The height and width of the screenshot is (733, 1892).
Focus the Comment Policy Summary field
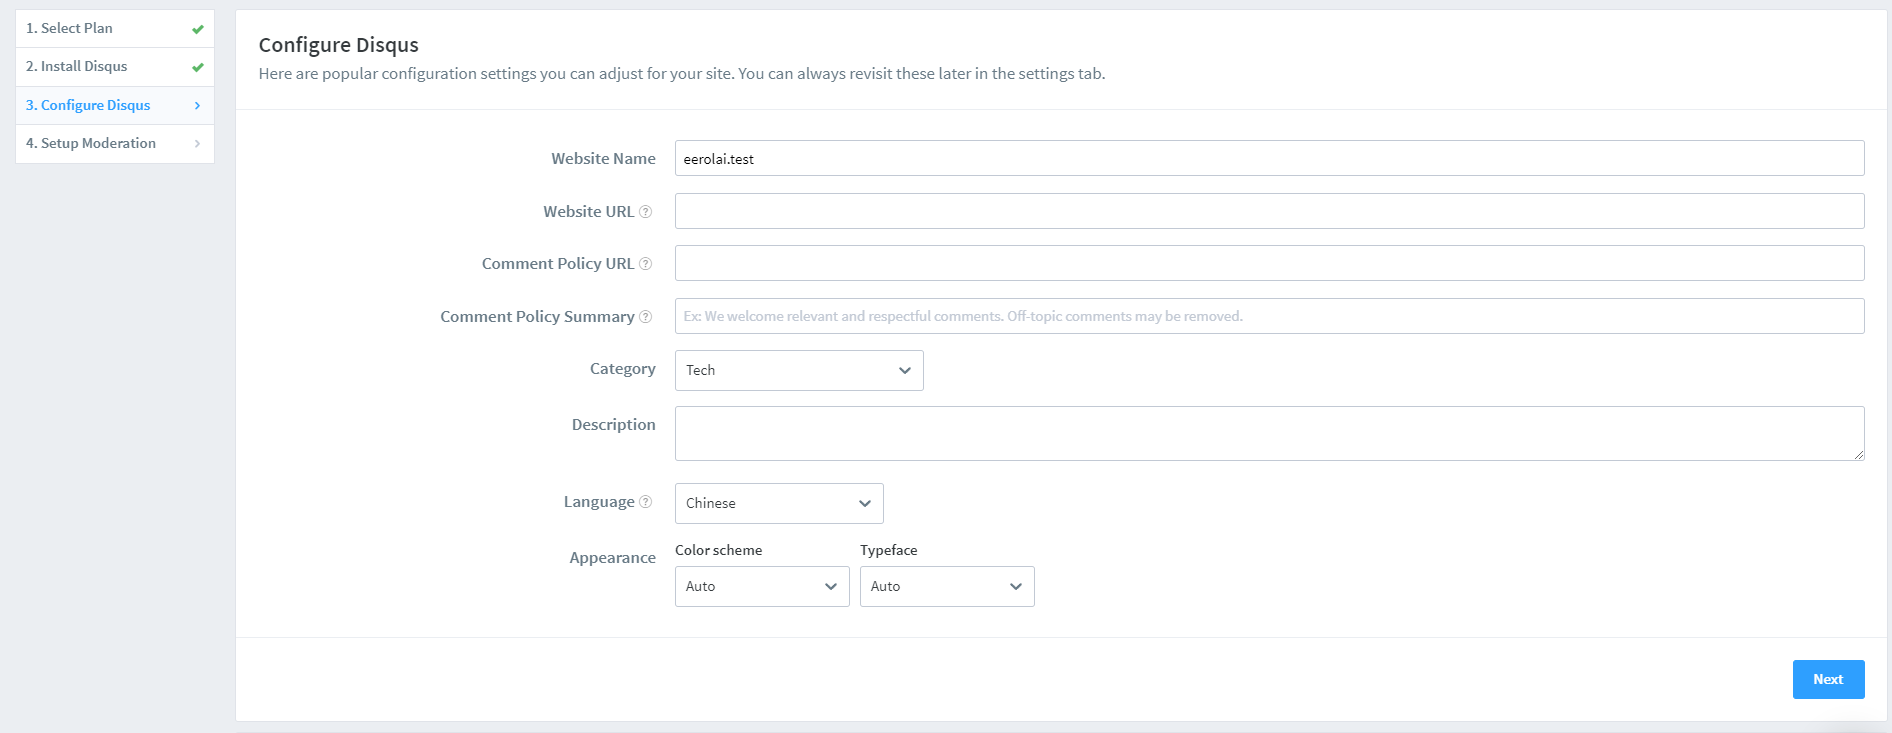pyautogui.click(x=1269, y=316)
